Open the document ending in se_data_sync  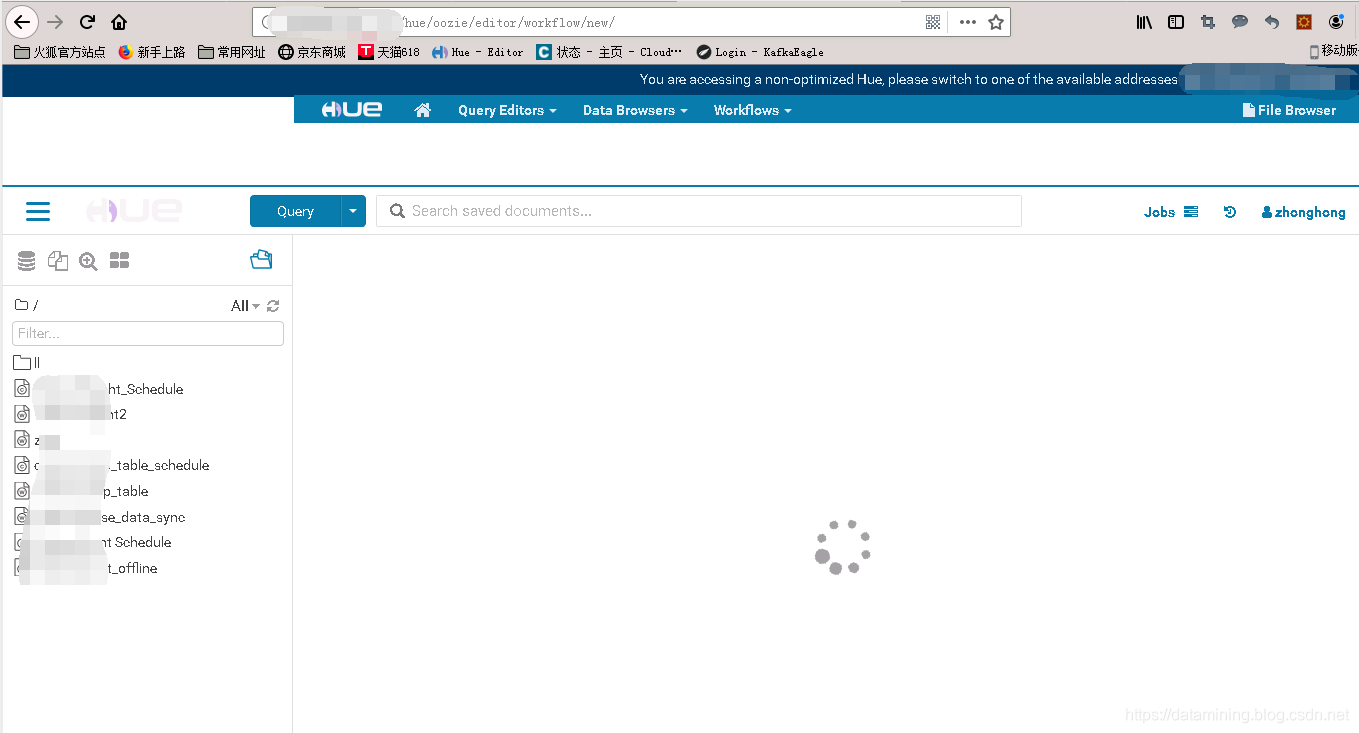tap(100, 517)
